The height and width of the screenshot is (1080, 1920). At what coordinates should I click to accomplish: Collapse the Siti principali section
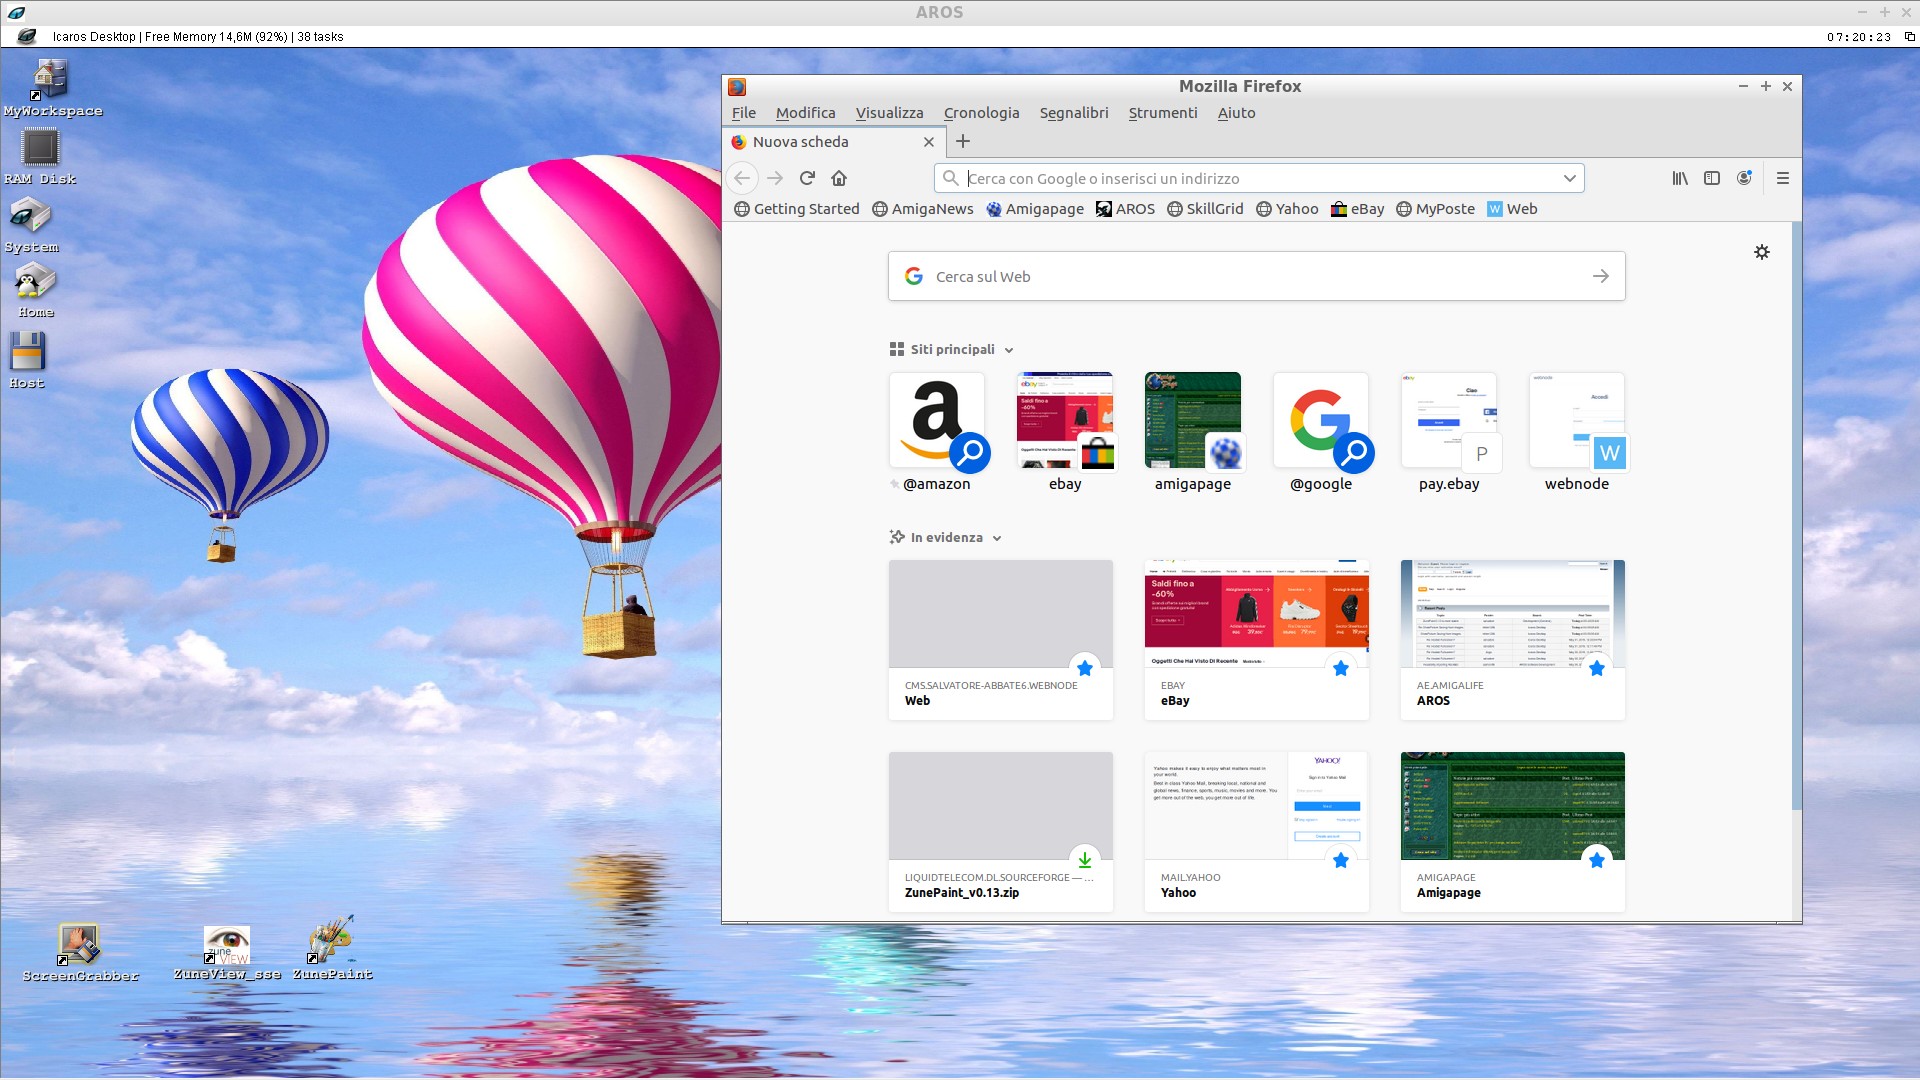(1008, 350)
